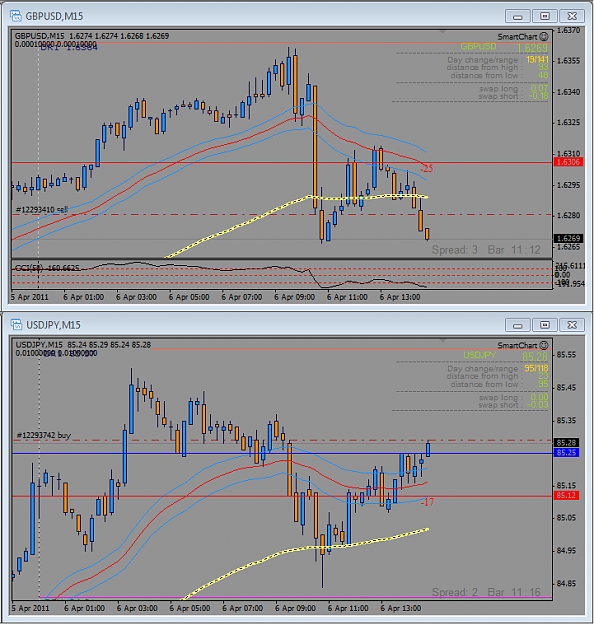Image resolution: width=594 pixels, height=625 pixels.
Task: Click the 'Spread: 2' text on USDJPY chart
Action: [454, 592]
